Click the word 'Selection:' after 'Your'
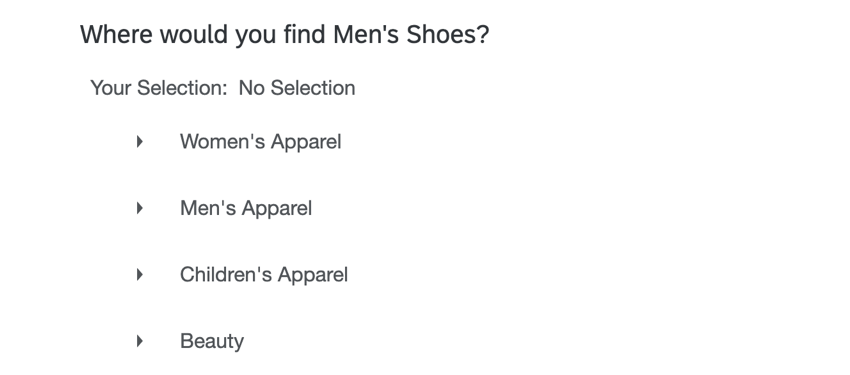Screen dimensions: 850x375 tap(182, 88)
